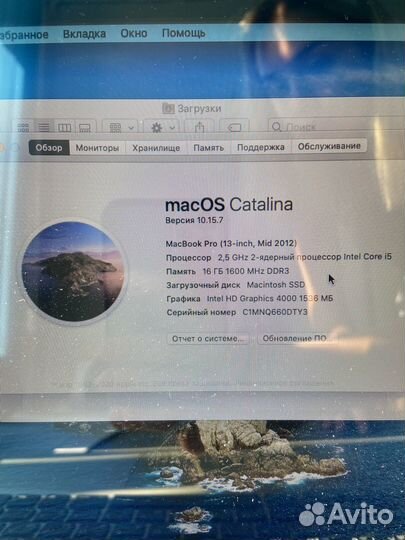Click the Finder search field
This screenshot has width=405, height=540.
336,127
